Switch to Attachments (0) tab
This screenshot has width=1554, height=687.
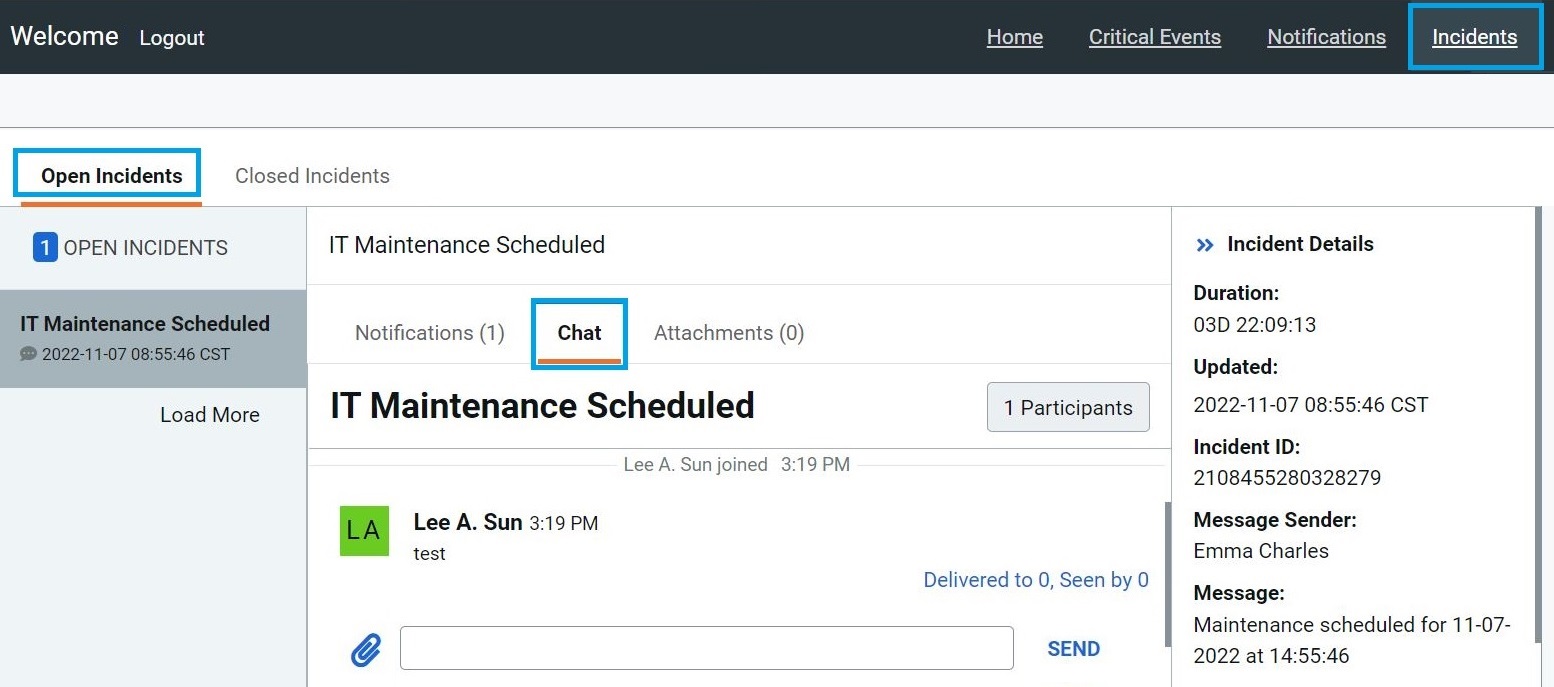point(729,333)
